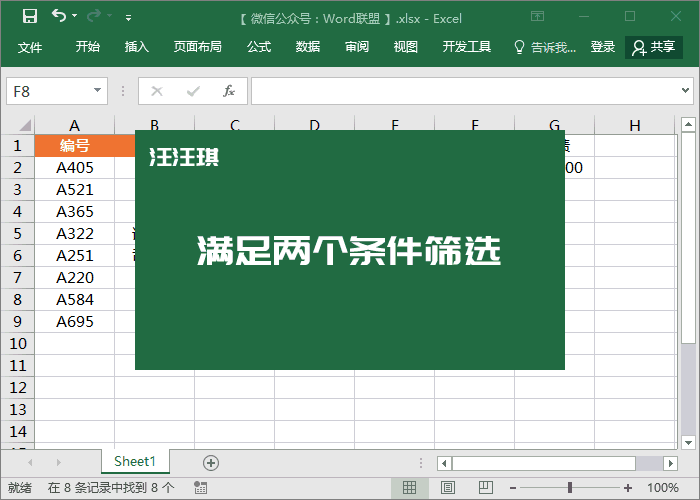
Task: Open the 页面布局 ribbon tab
Action: [197, 46]
